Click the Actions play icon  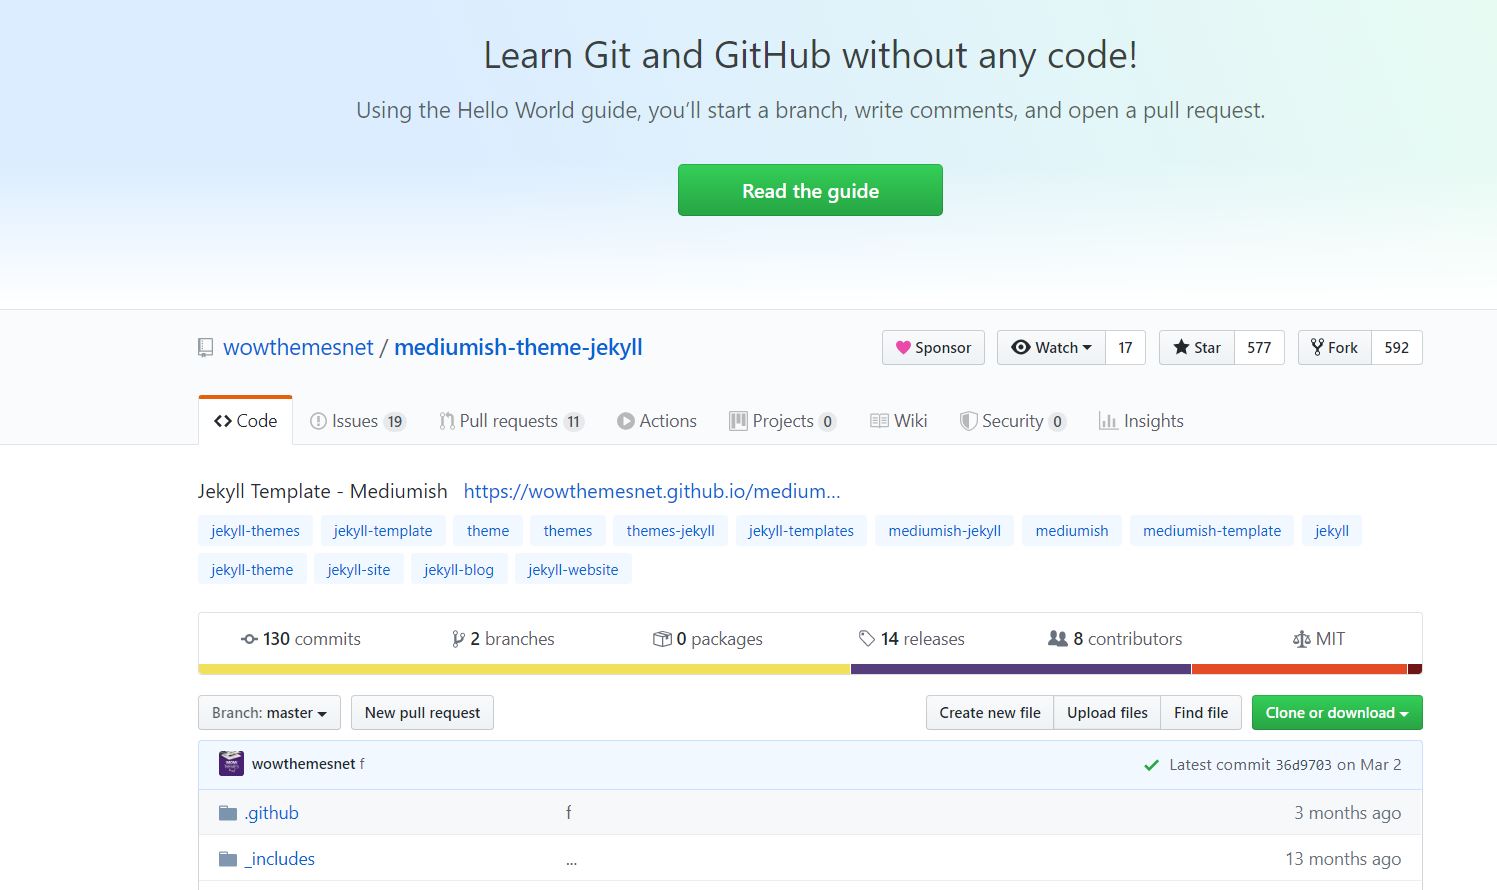coord(626,421)
